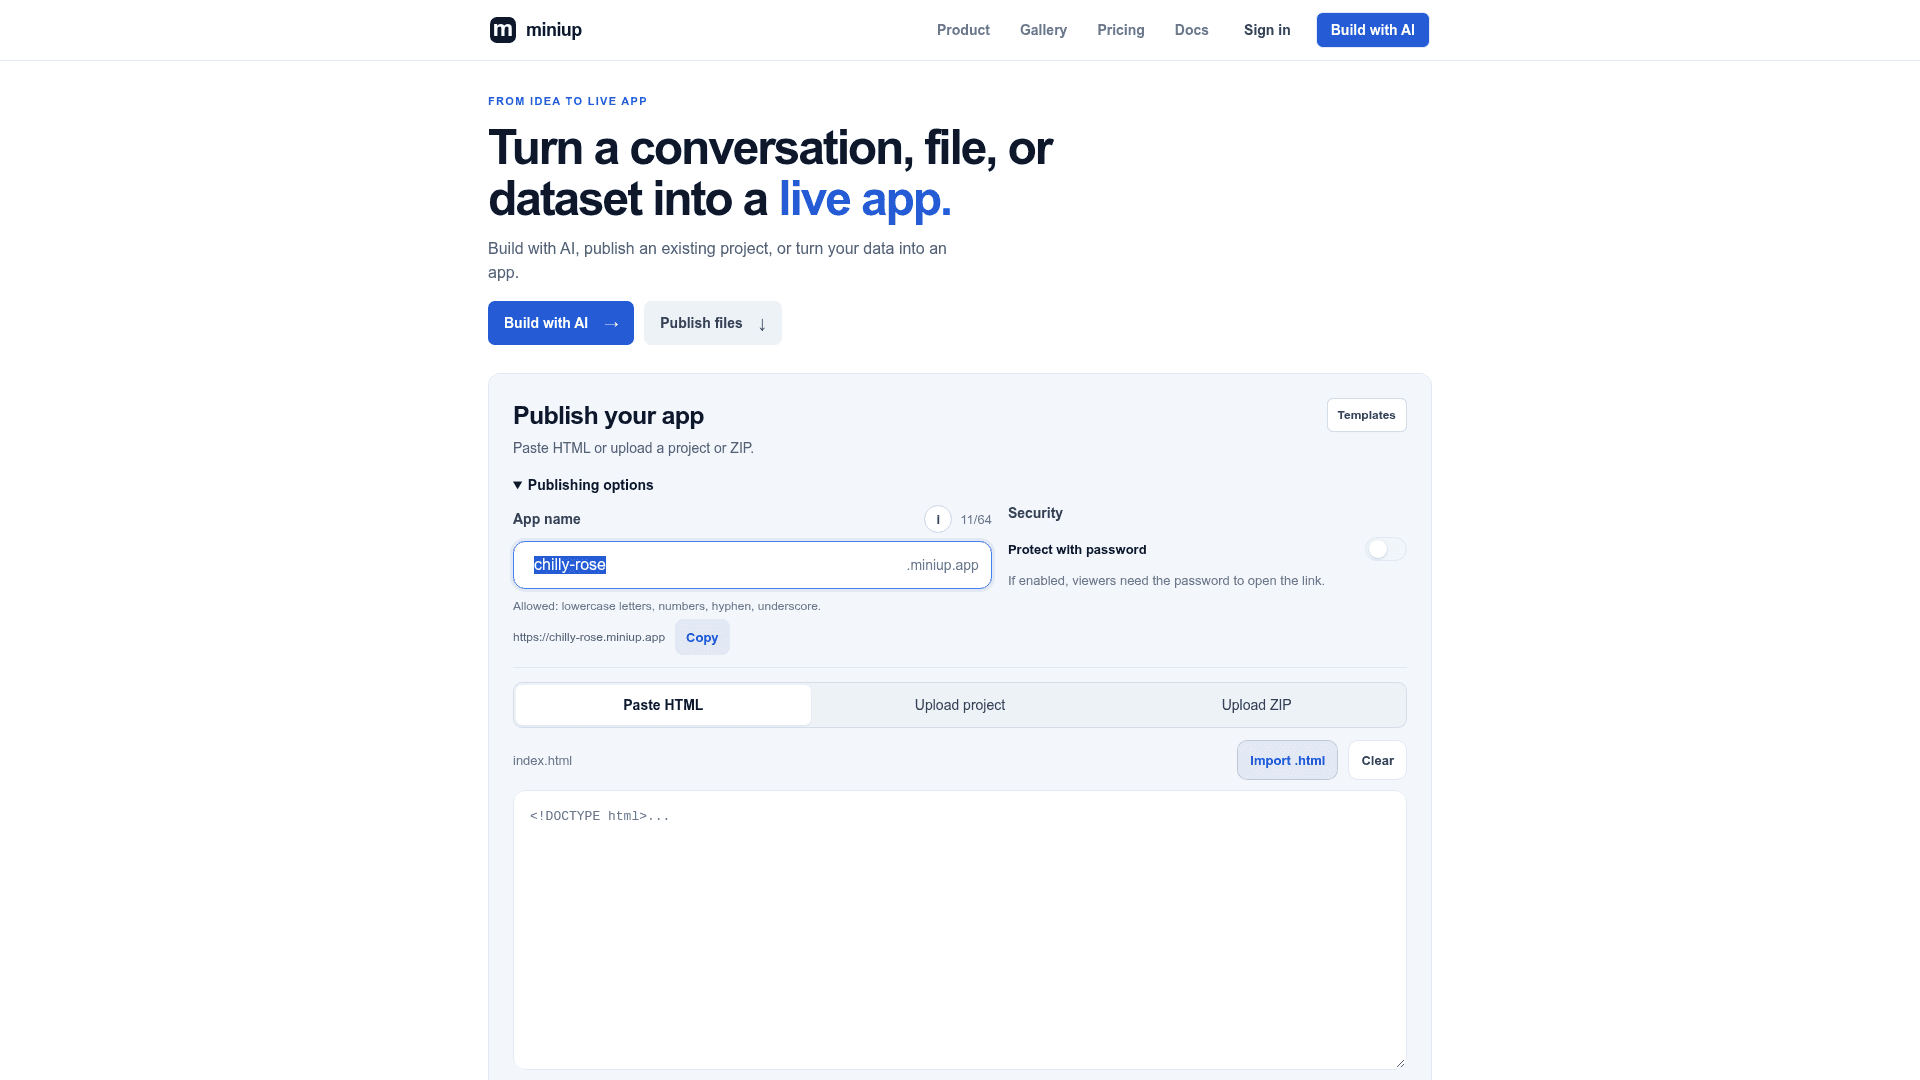Click the 11/64 character counter
Screen dimensions: 1920x1080
976,520
